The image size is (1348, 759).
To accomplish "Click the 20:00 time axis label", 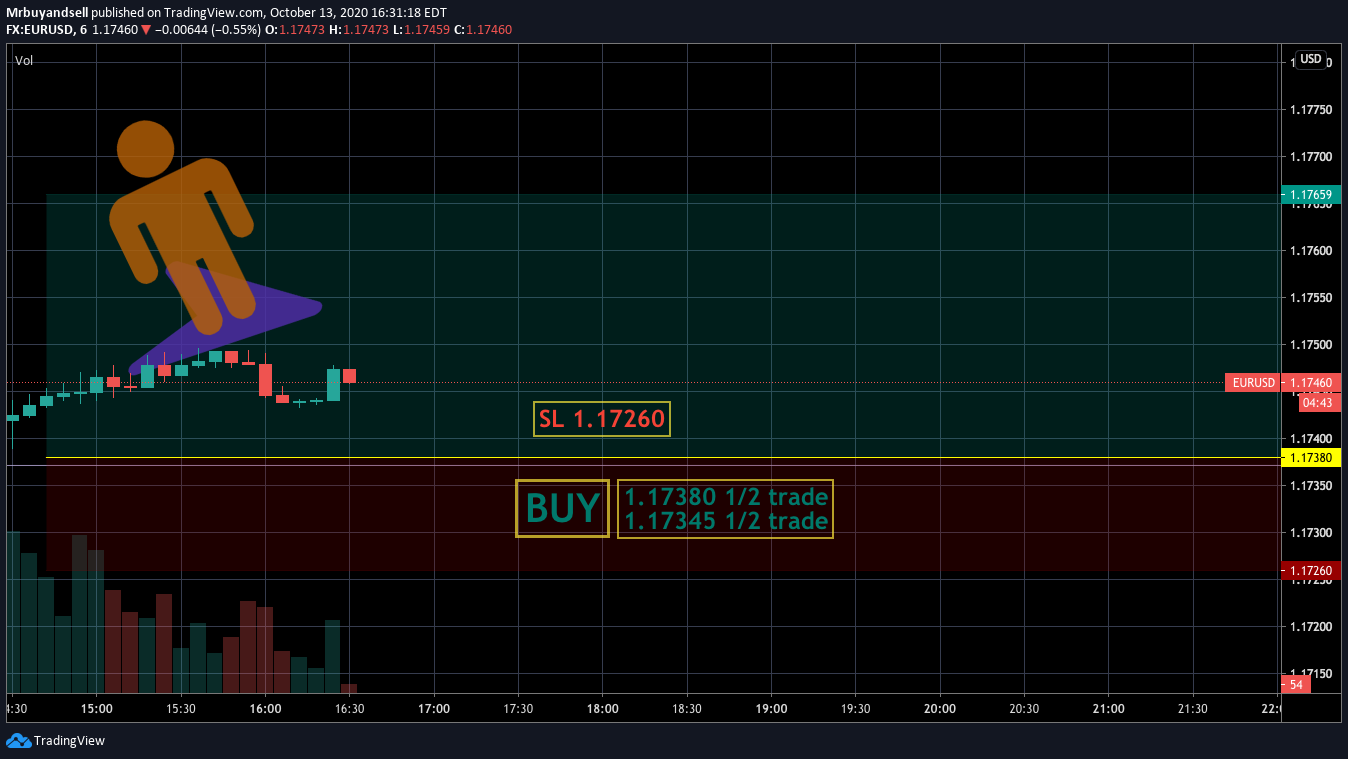I will [939, 709].
